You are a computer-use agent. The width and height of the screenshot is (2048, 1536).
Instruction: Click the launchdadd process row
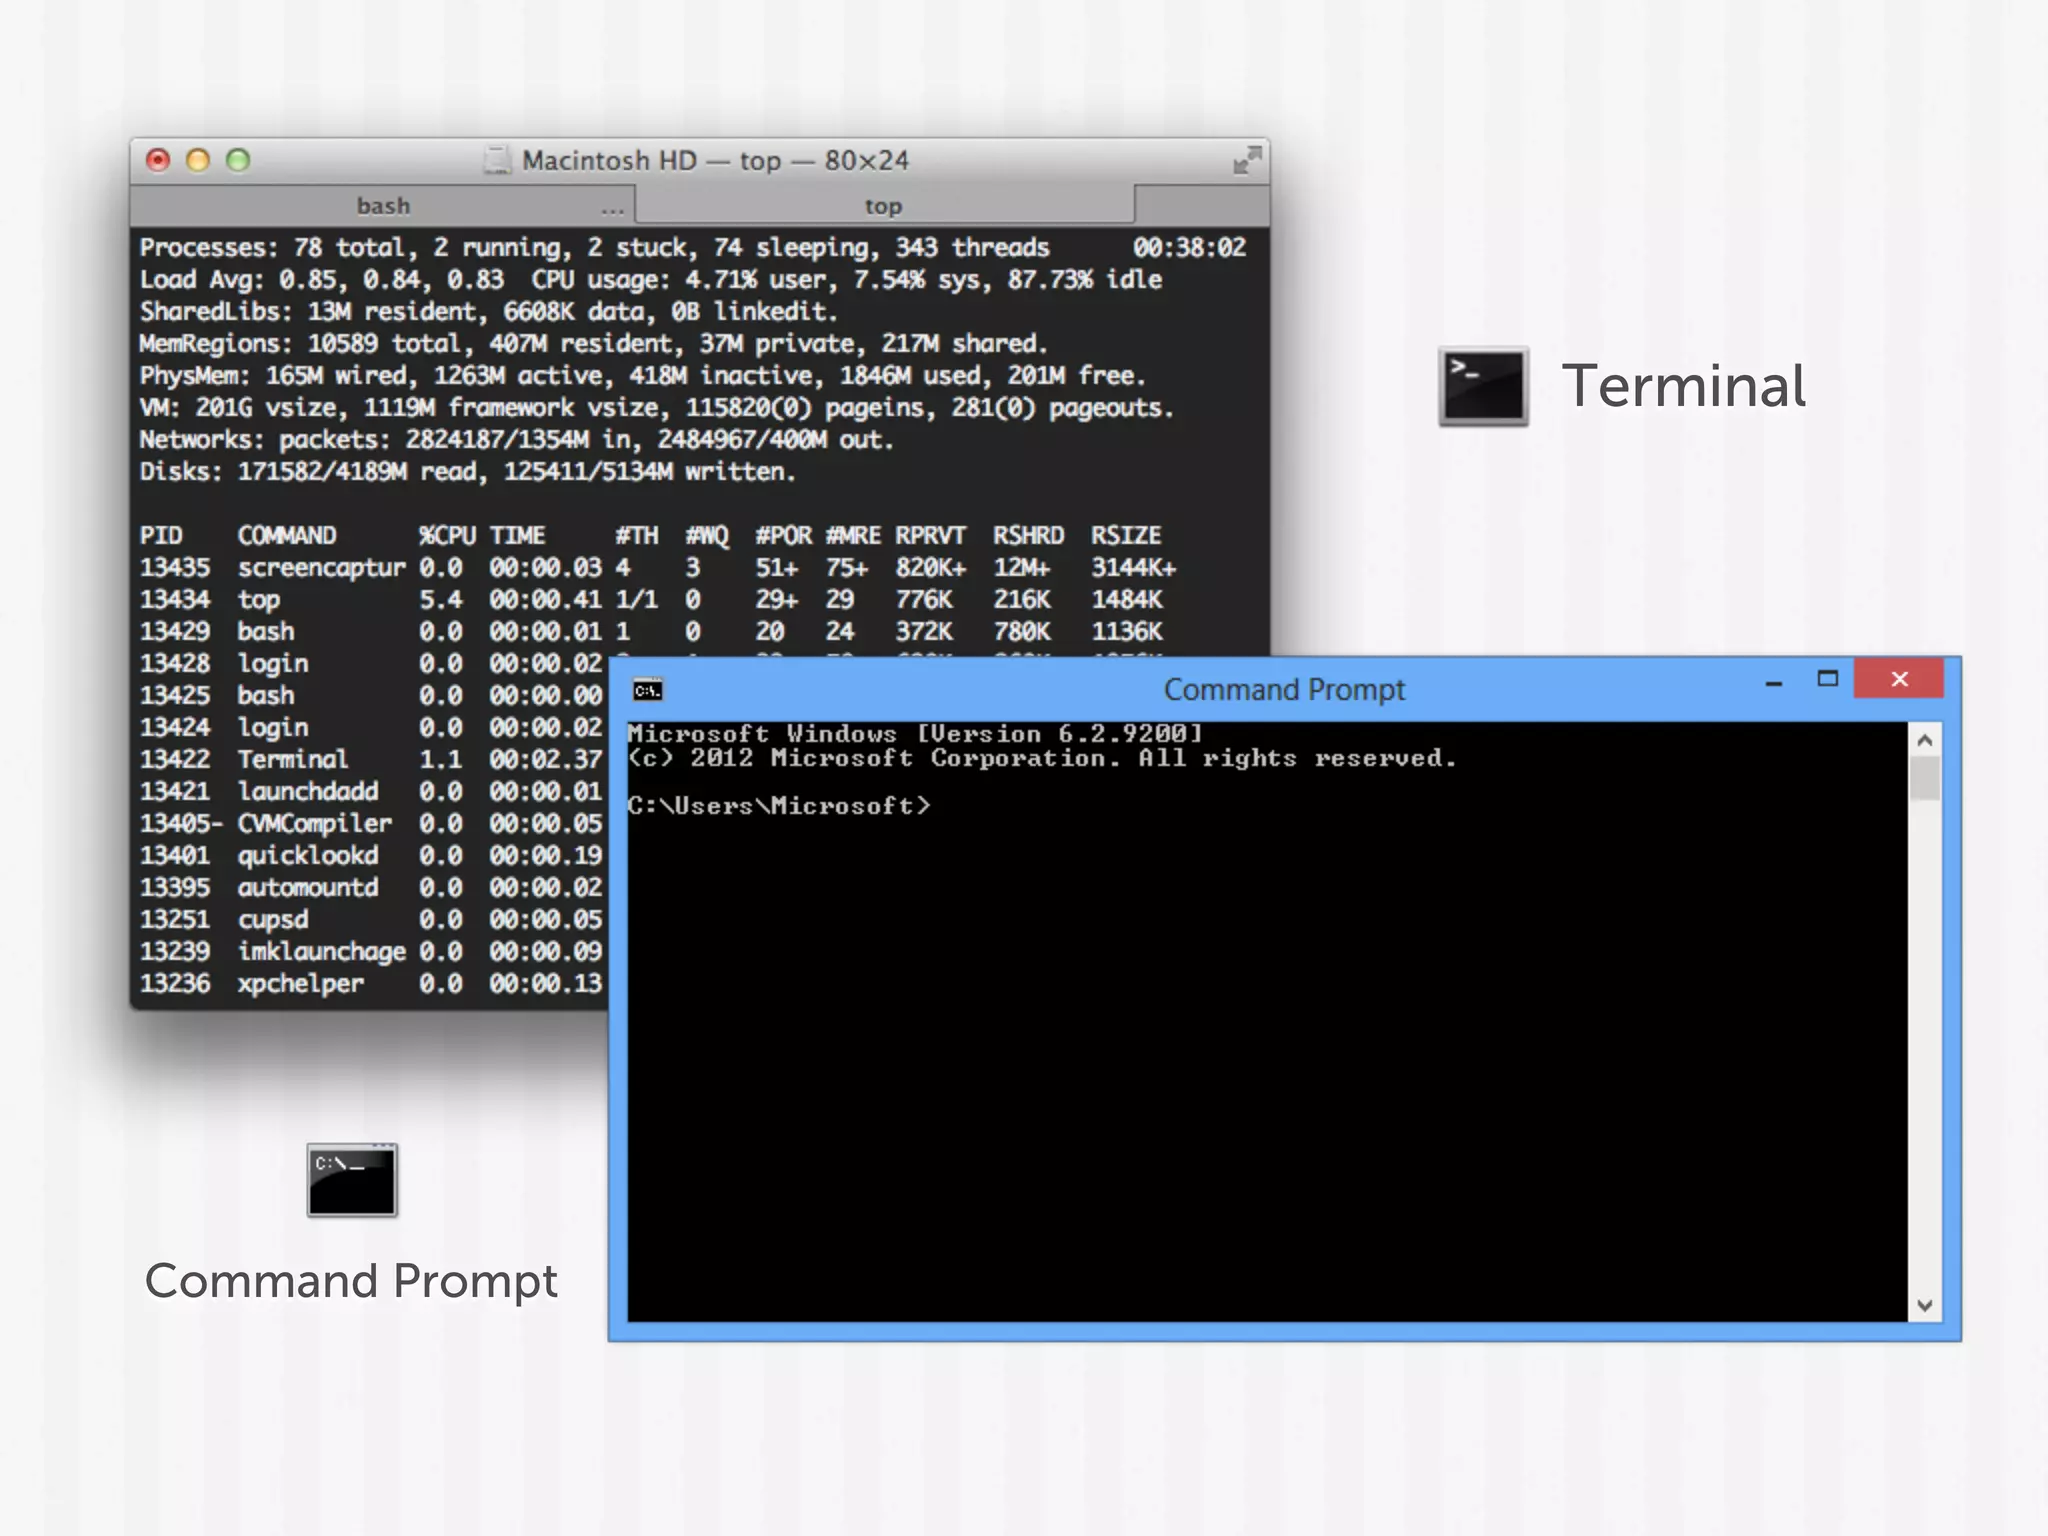371,792
